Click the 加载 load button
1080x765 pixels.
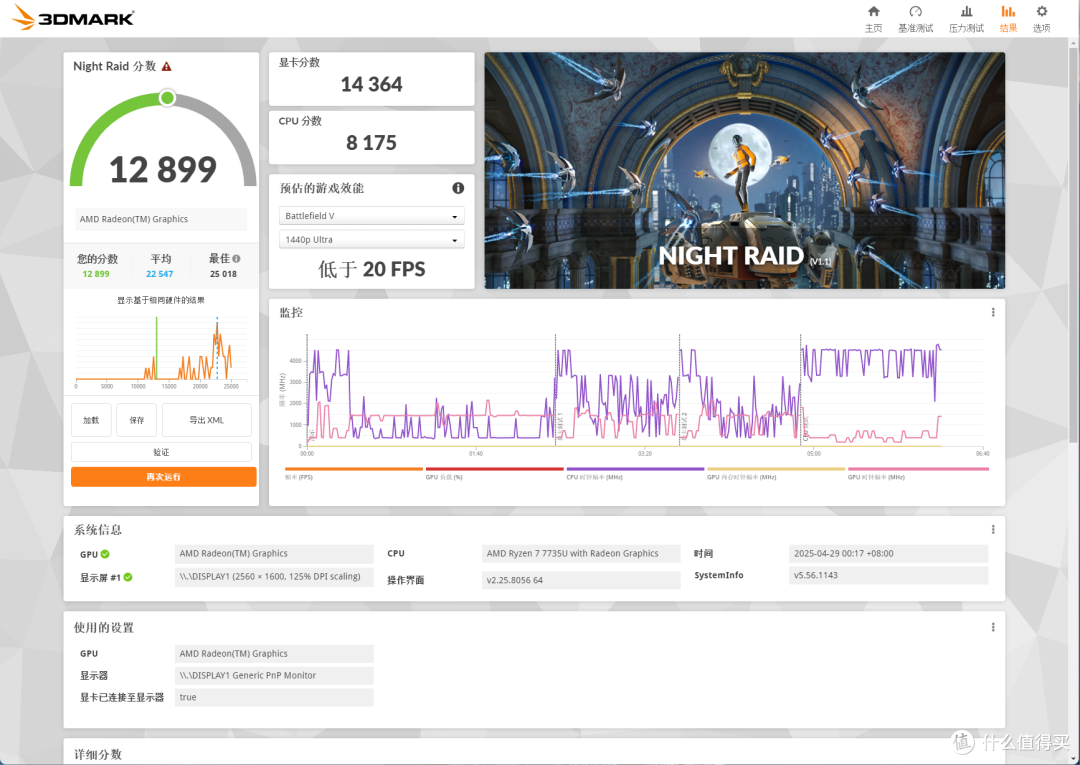click(x=91, y=420)
